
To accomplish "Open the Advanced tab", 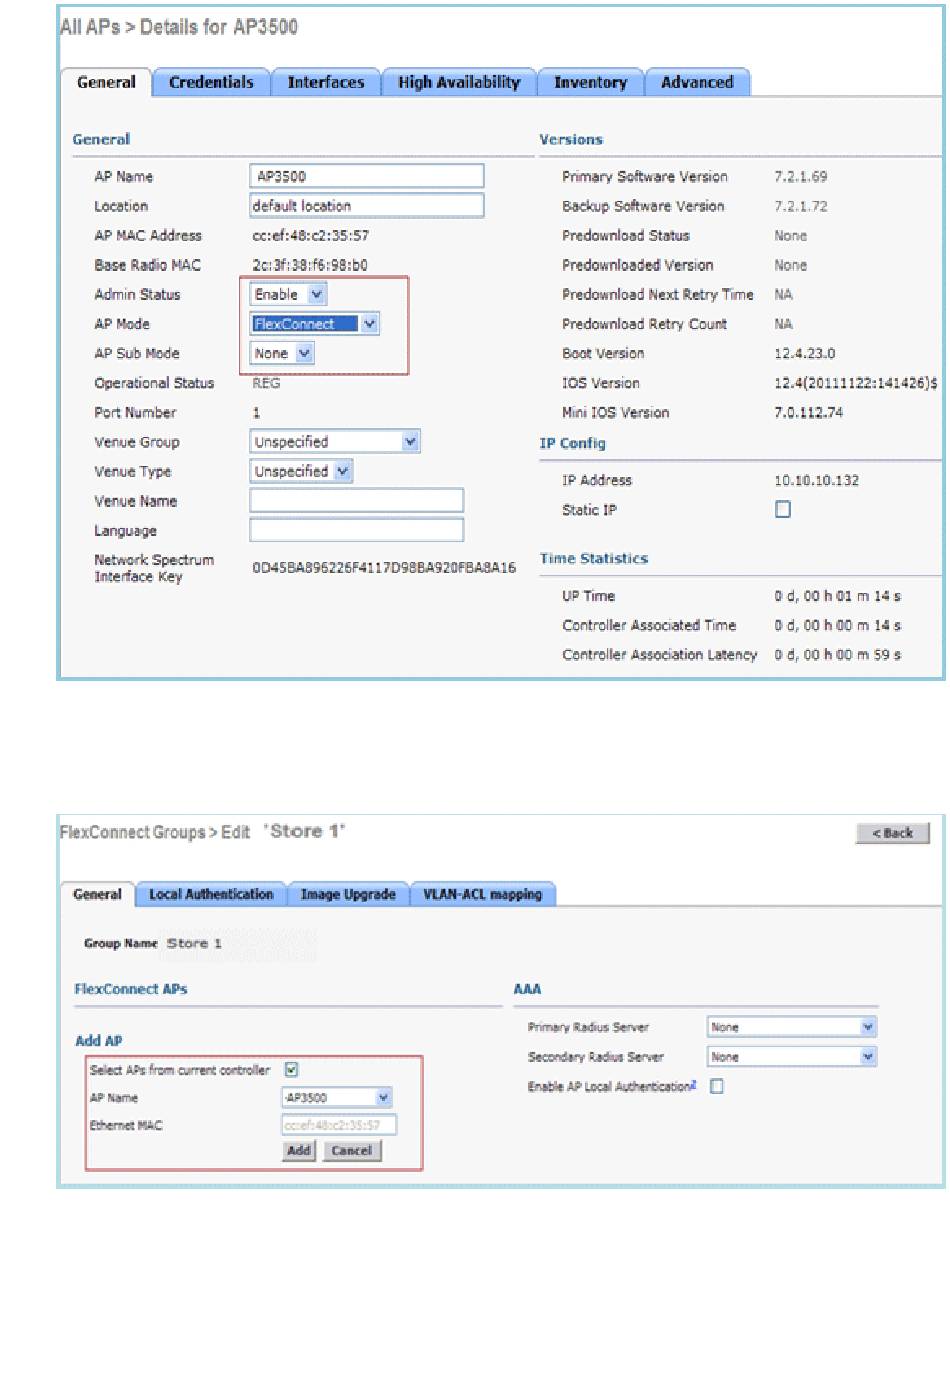I will (697, 83).
